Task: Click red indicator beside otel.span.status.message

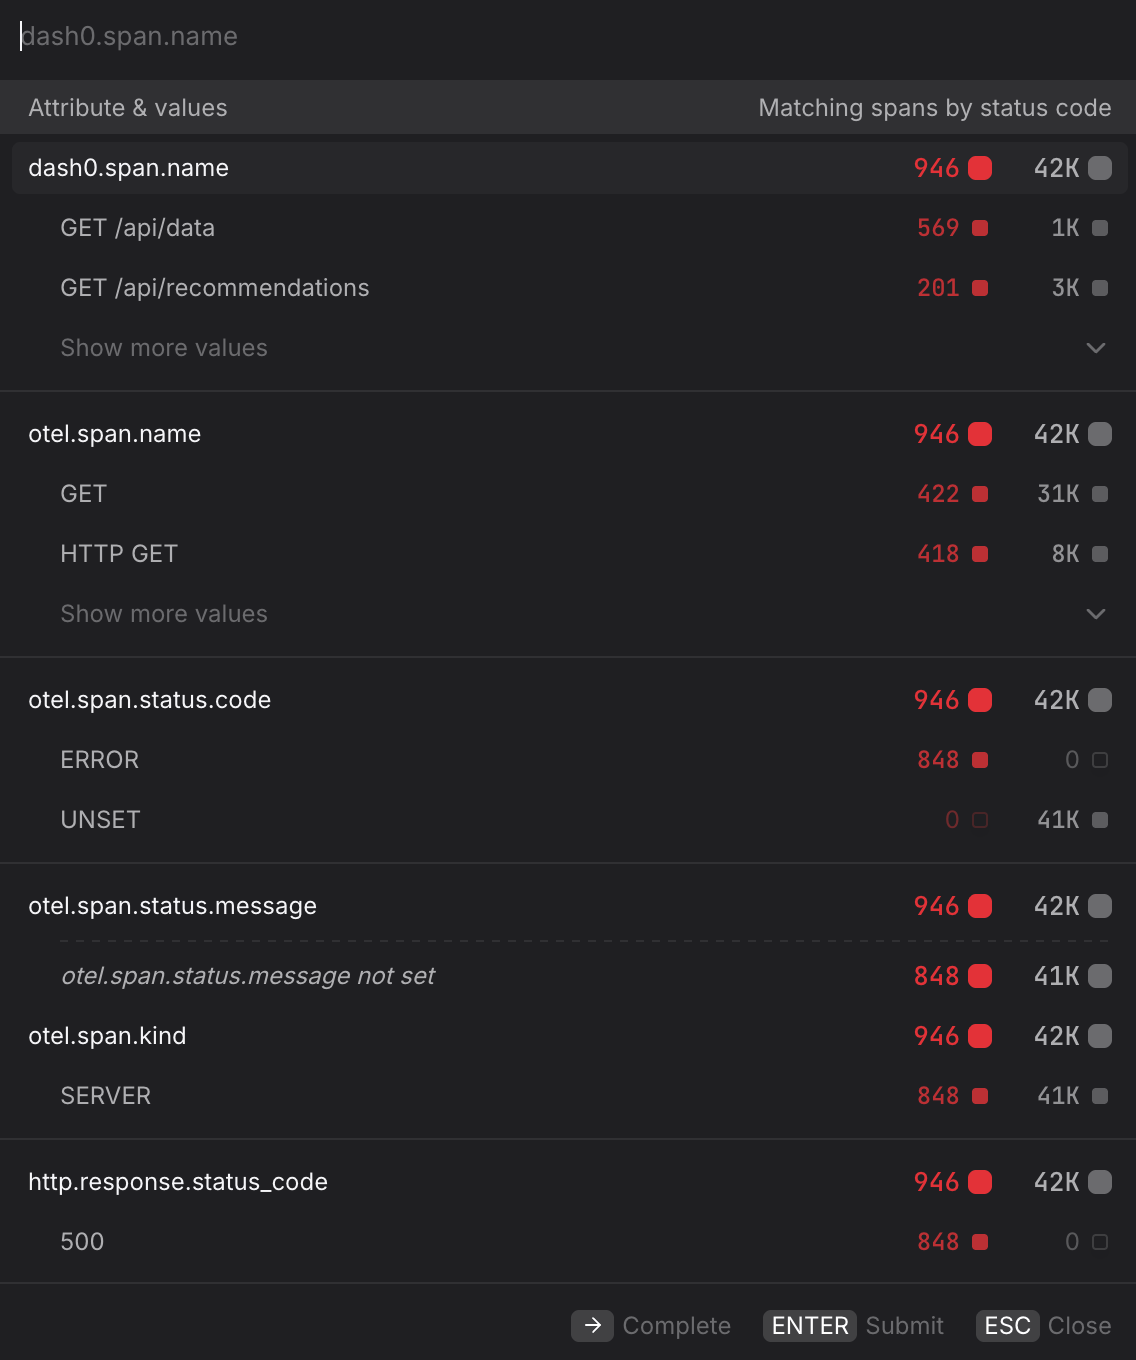Action: pyautogui.click(x=981, y=906)
